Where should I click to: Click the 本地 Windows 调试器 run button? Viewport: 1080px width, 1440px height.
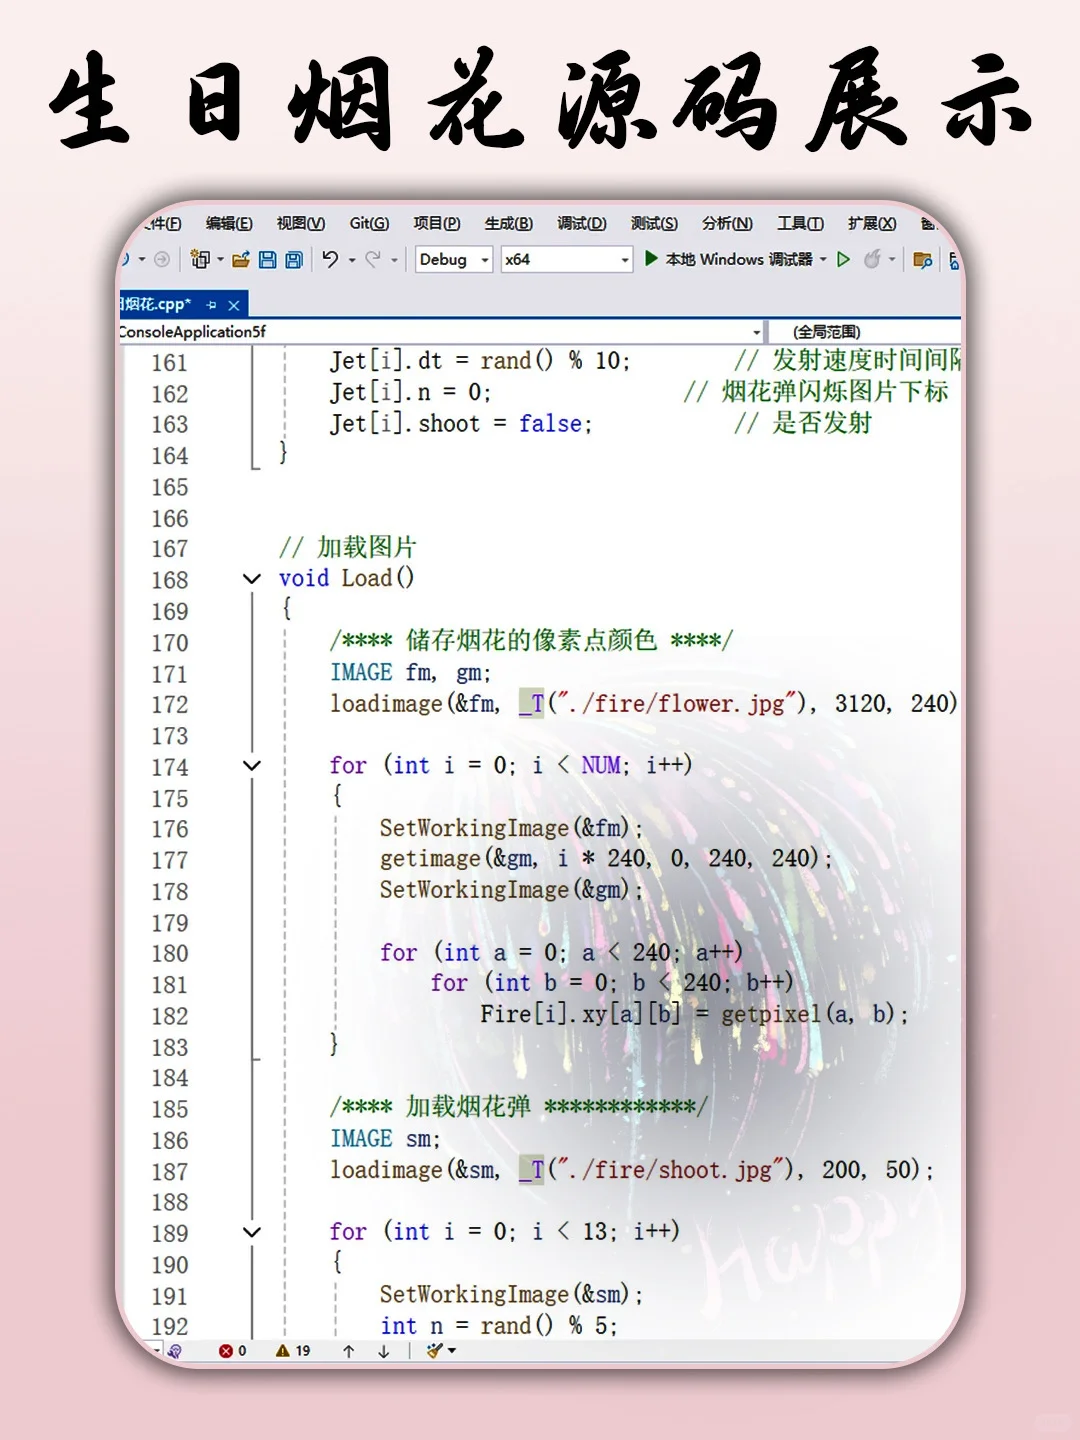coord(736,260)
